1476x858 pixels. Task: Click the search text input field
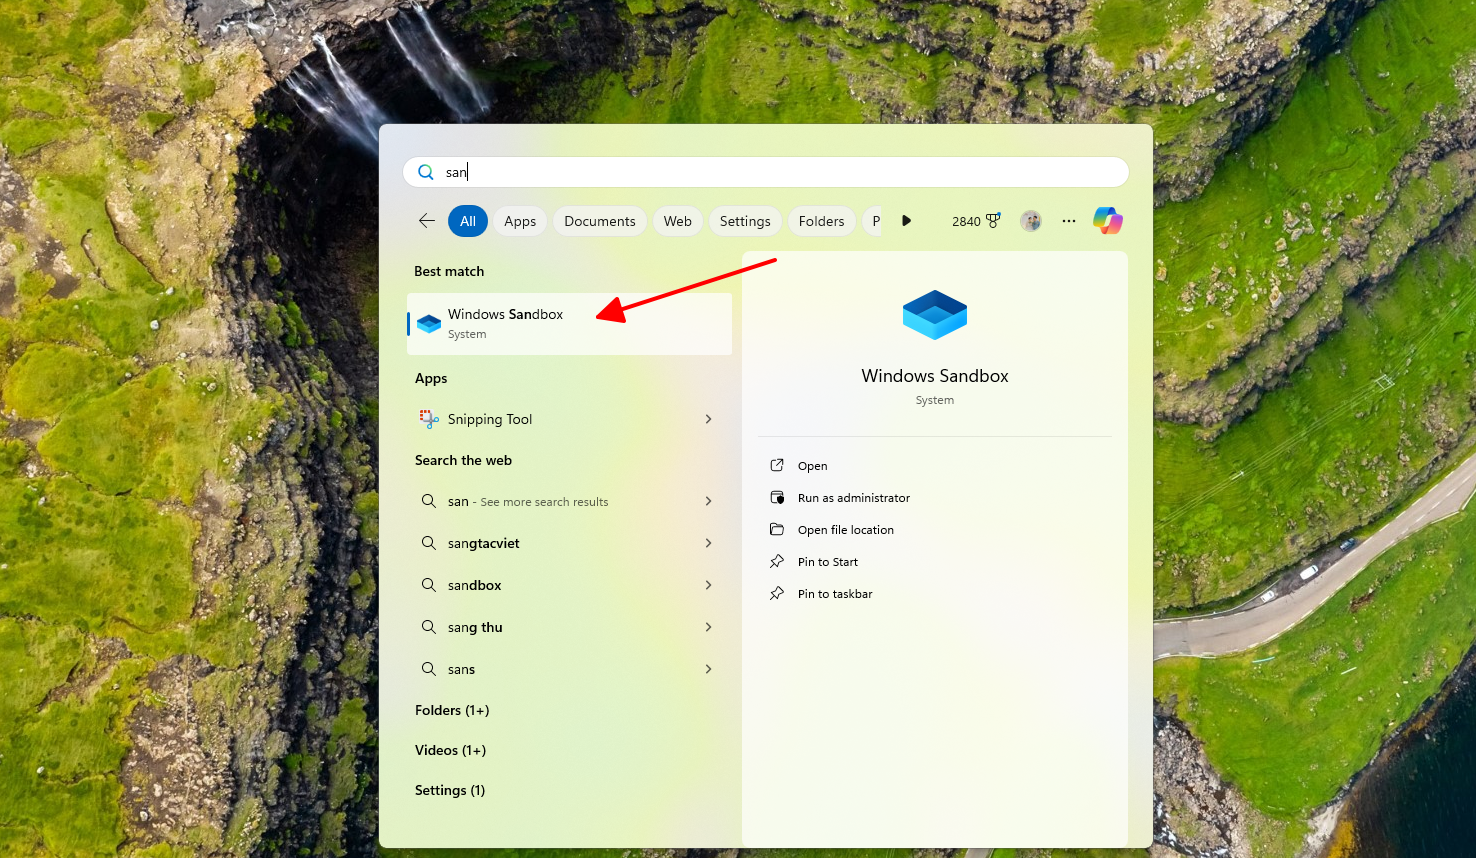coord(780,172)
